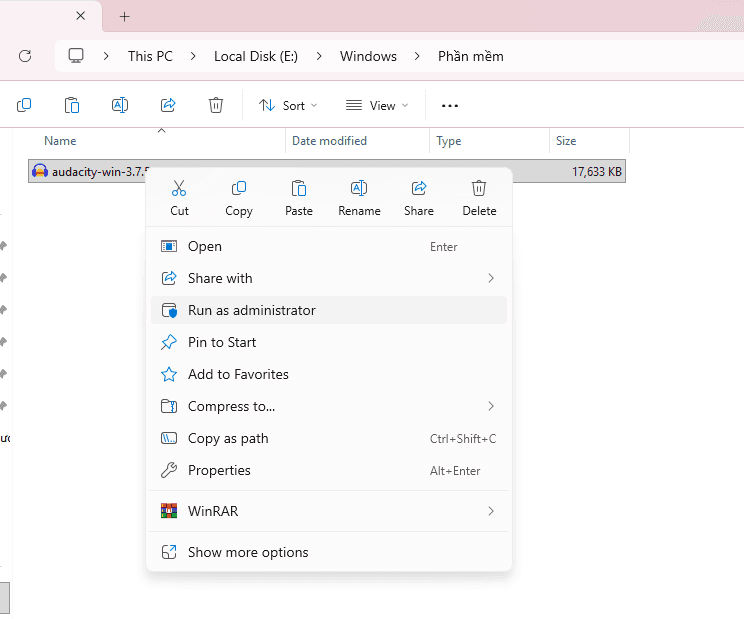This screenshot has width=744, height=619.
Task: Open Properties from the context menu
Action: click(x=219, y=470)
